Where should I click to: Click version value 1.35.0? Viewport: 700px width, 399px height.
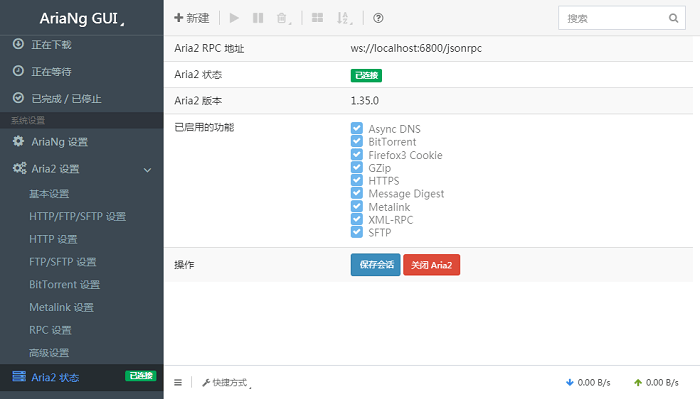pos(365,100)
